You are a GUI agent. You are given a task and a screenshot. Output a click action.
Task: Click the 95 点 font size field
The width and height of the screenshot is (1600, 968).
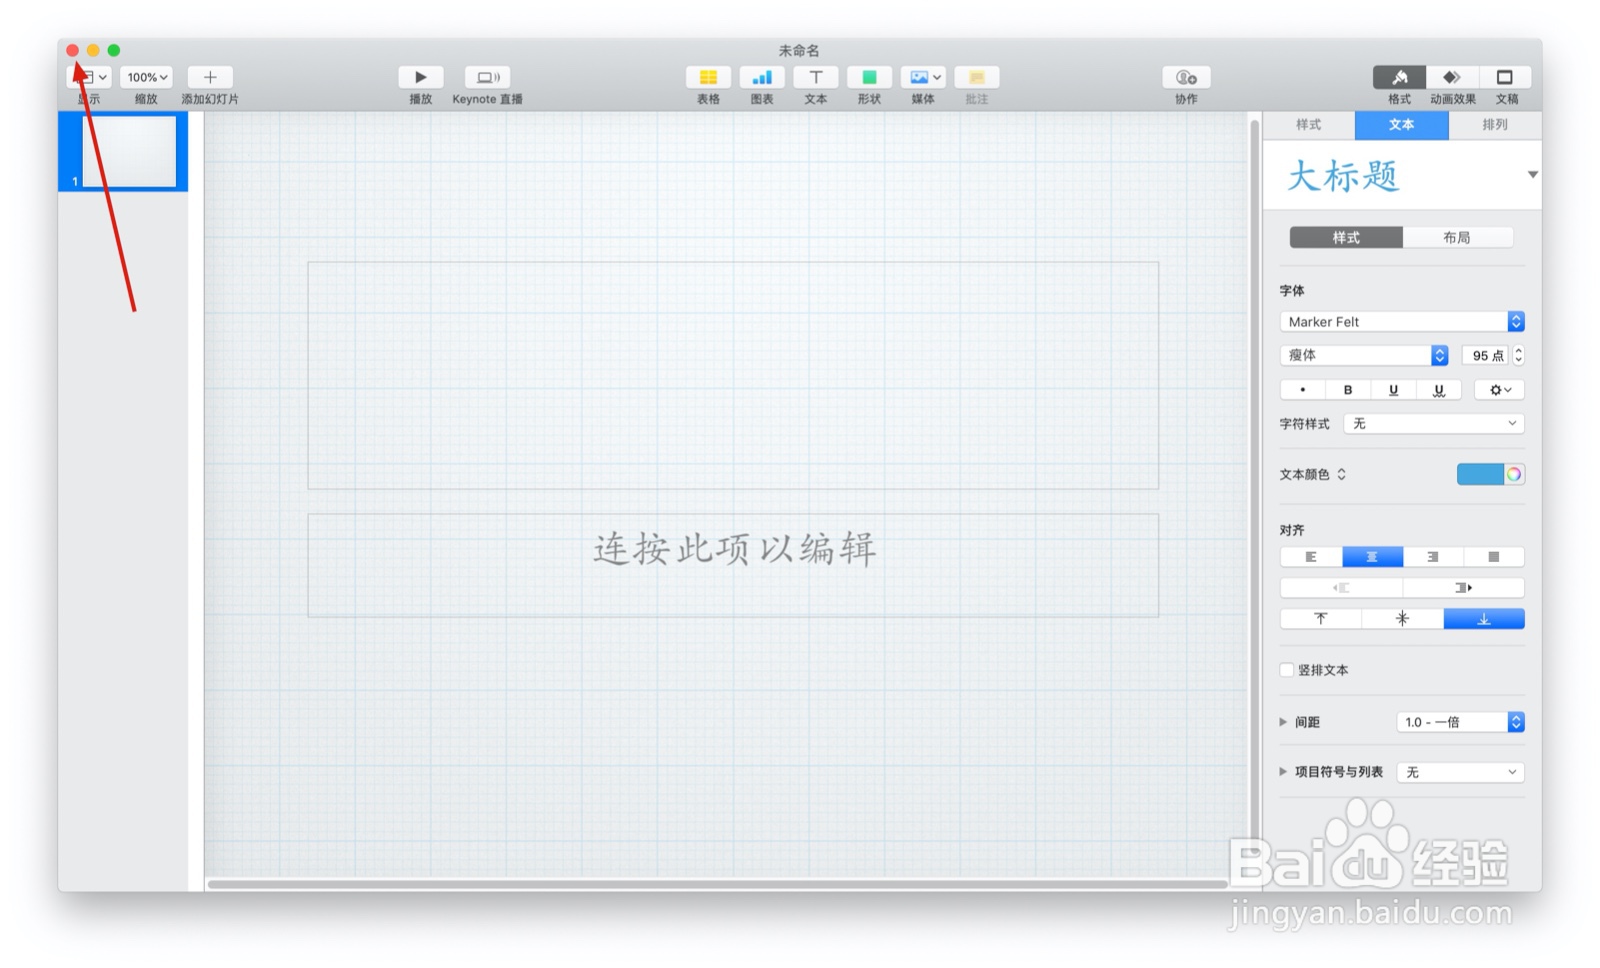coord(1485,355)
